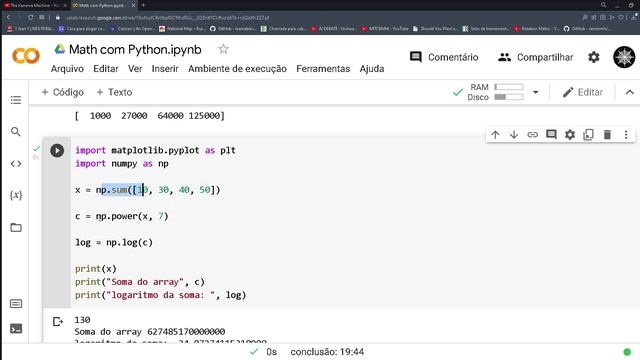The height and width of the screenshot is (360, 640).
Task: Open the table of contents sidebar icon
Action: tap(16, 100)
